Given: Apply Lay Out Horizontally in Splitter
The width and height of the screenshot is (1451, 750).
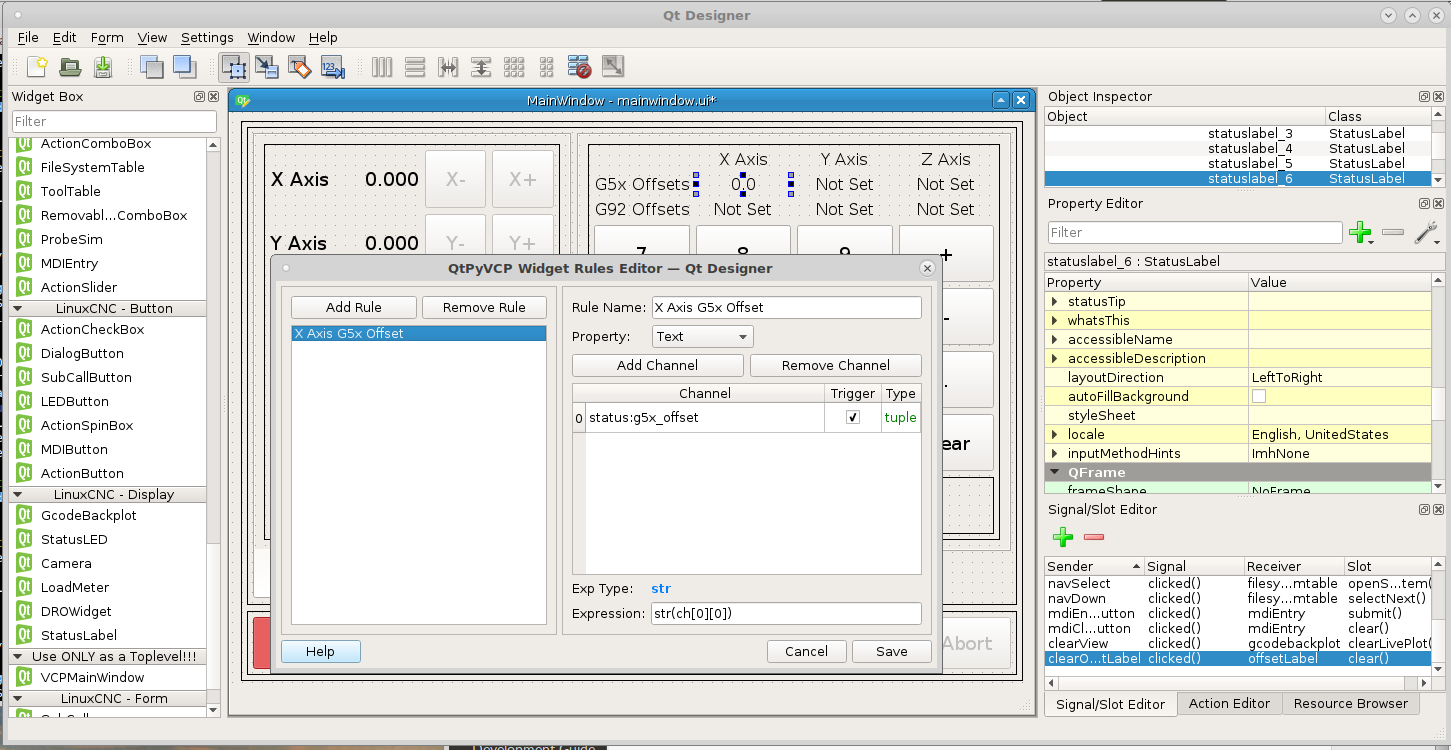Looking at the screenshot, I should pyautogui.click(x=448, y=67).
